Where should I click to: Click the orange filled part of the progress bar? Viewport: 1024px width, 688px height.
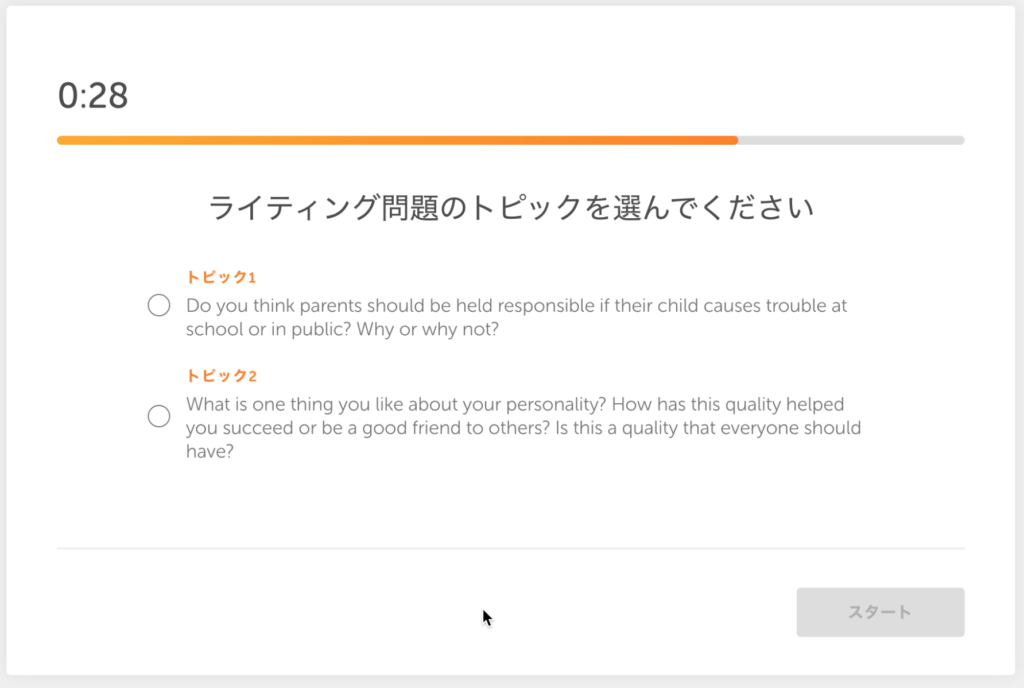(397, 140)
